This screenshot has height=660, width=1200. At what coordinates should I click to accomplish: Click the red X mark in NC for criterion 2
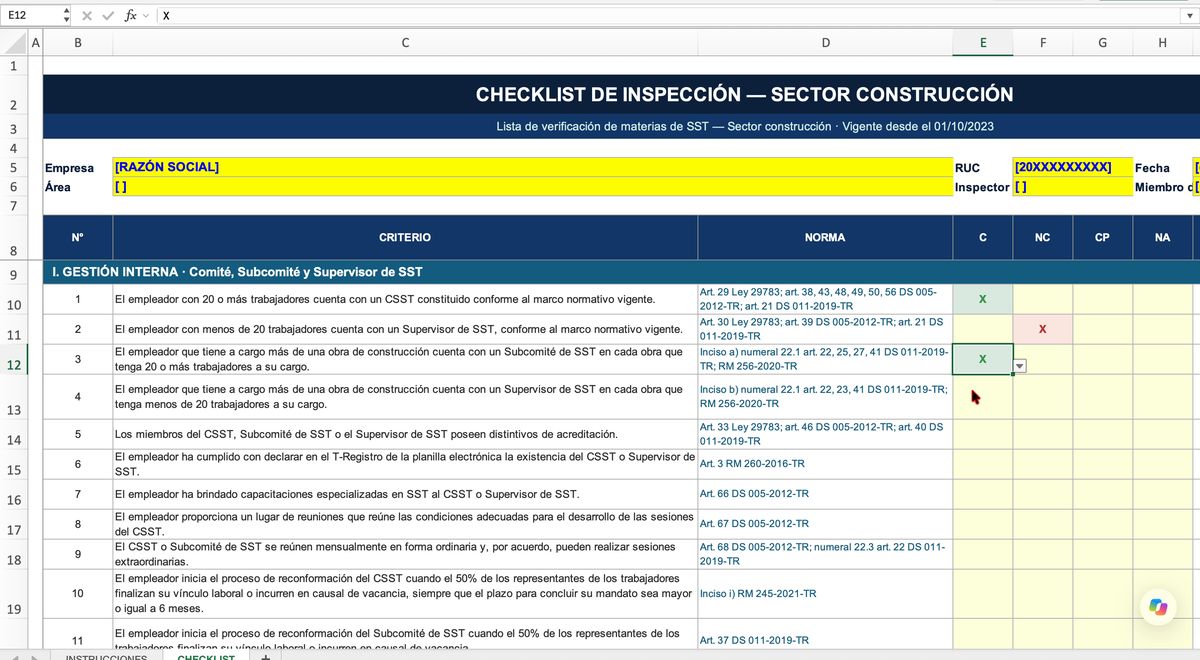pos(1043,329)
